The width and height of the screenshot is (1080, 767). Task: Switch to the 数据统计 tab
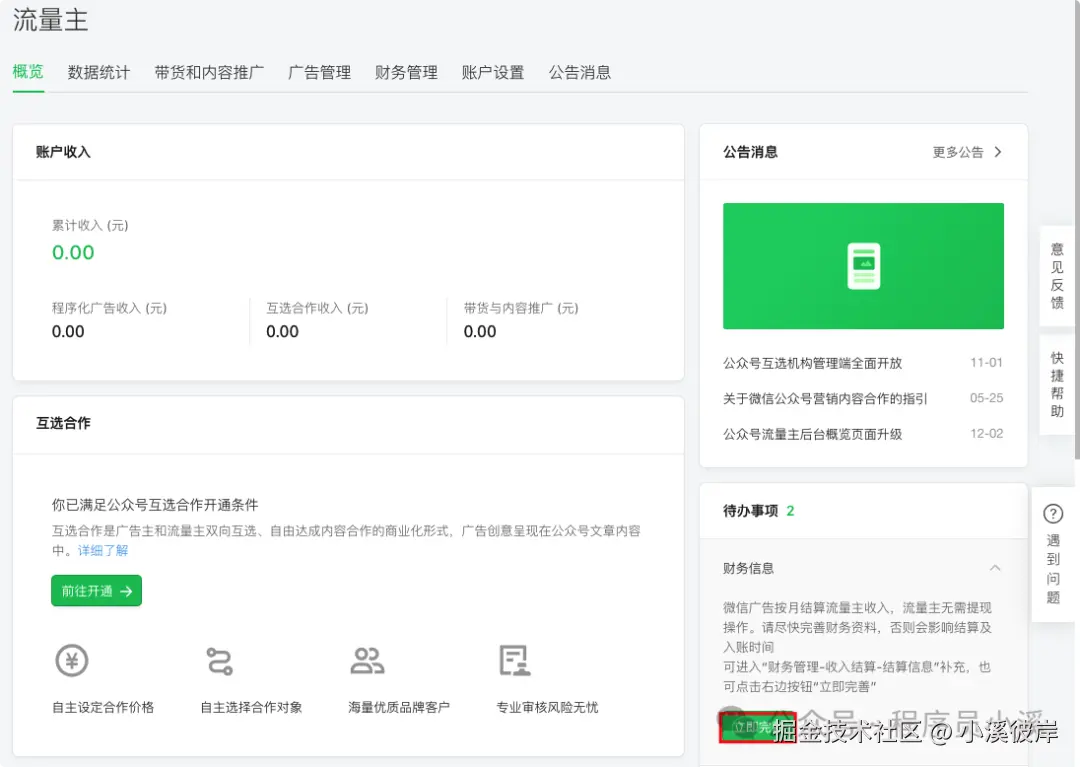click(x=98, y=72)
